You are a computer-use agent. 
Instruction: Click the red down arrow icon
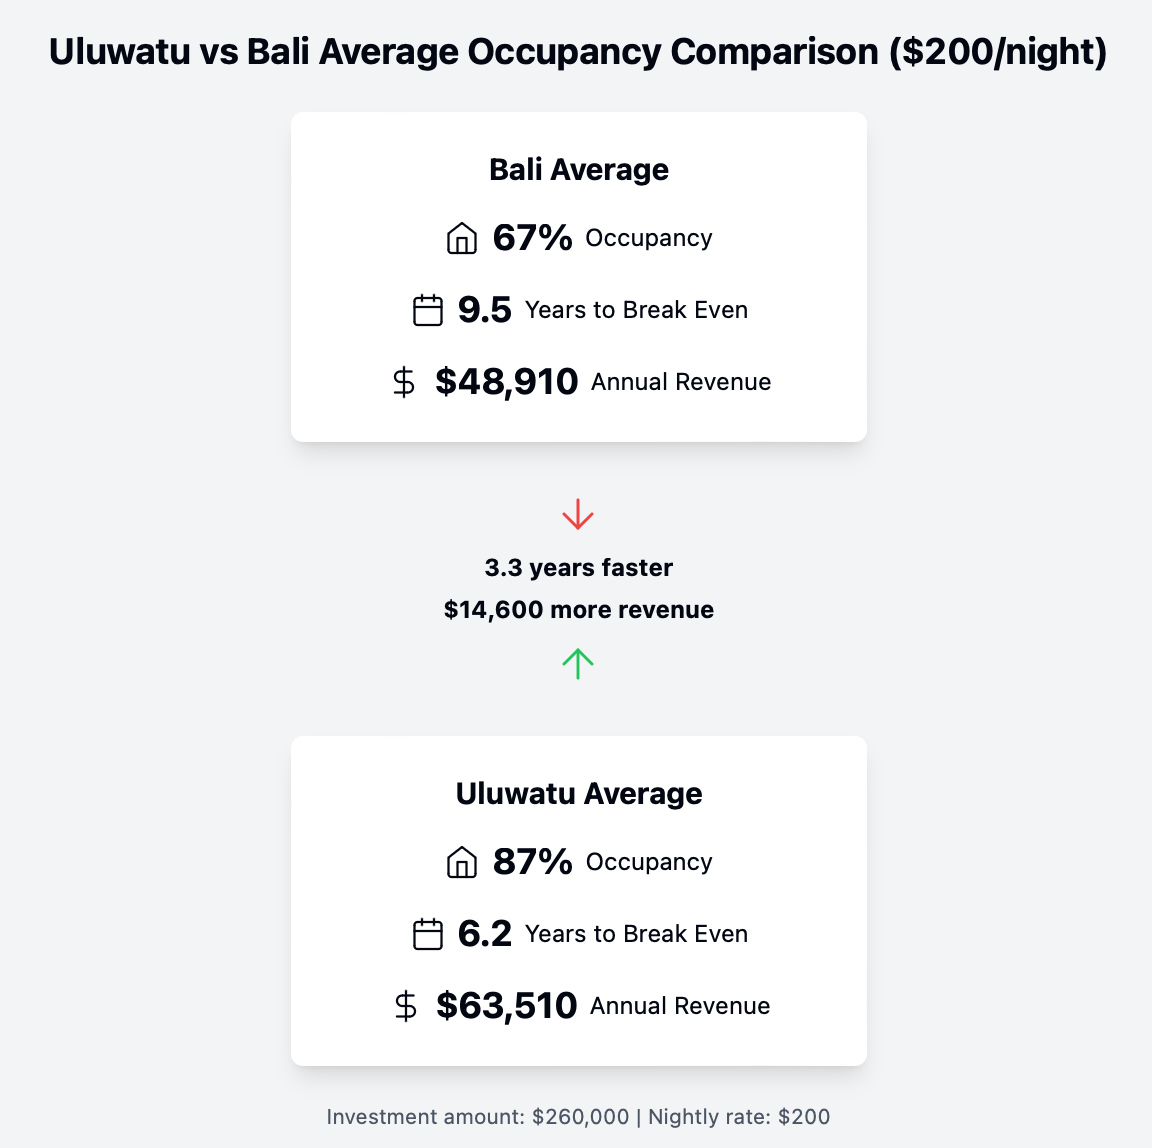578,514
